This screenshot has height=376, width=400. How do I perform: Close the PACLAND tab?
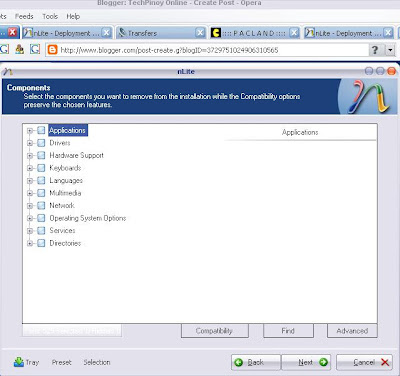click(294, 33)
